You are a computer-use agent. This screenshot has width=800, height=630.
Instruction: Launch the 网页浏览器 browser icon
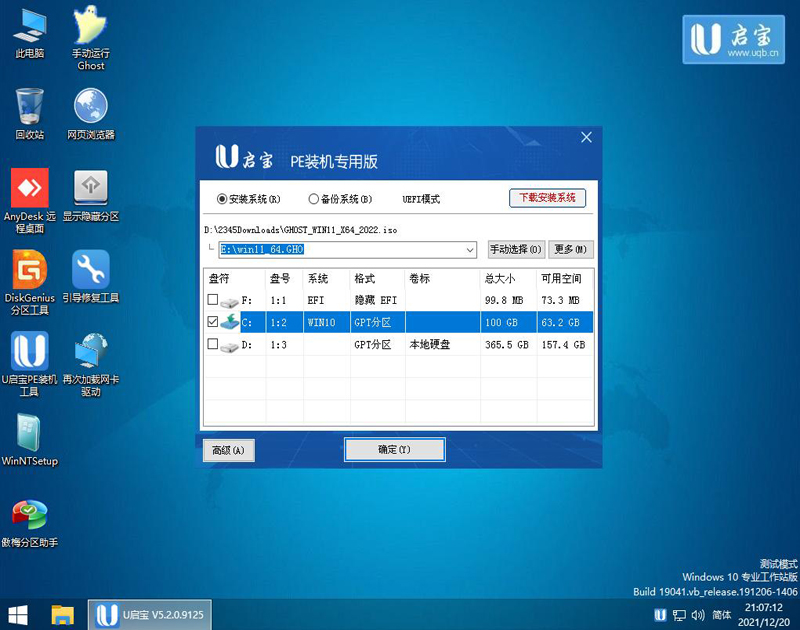pos(91,114)
